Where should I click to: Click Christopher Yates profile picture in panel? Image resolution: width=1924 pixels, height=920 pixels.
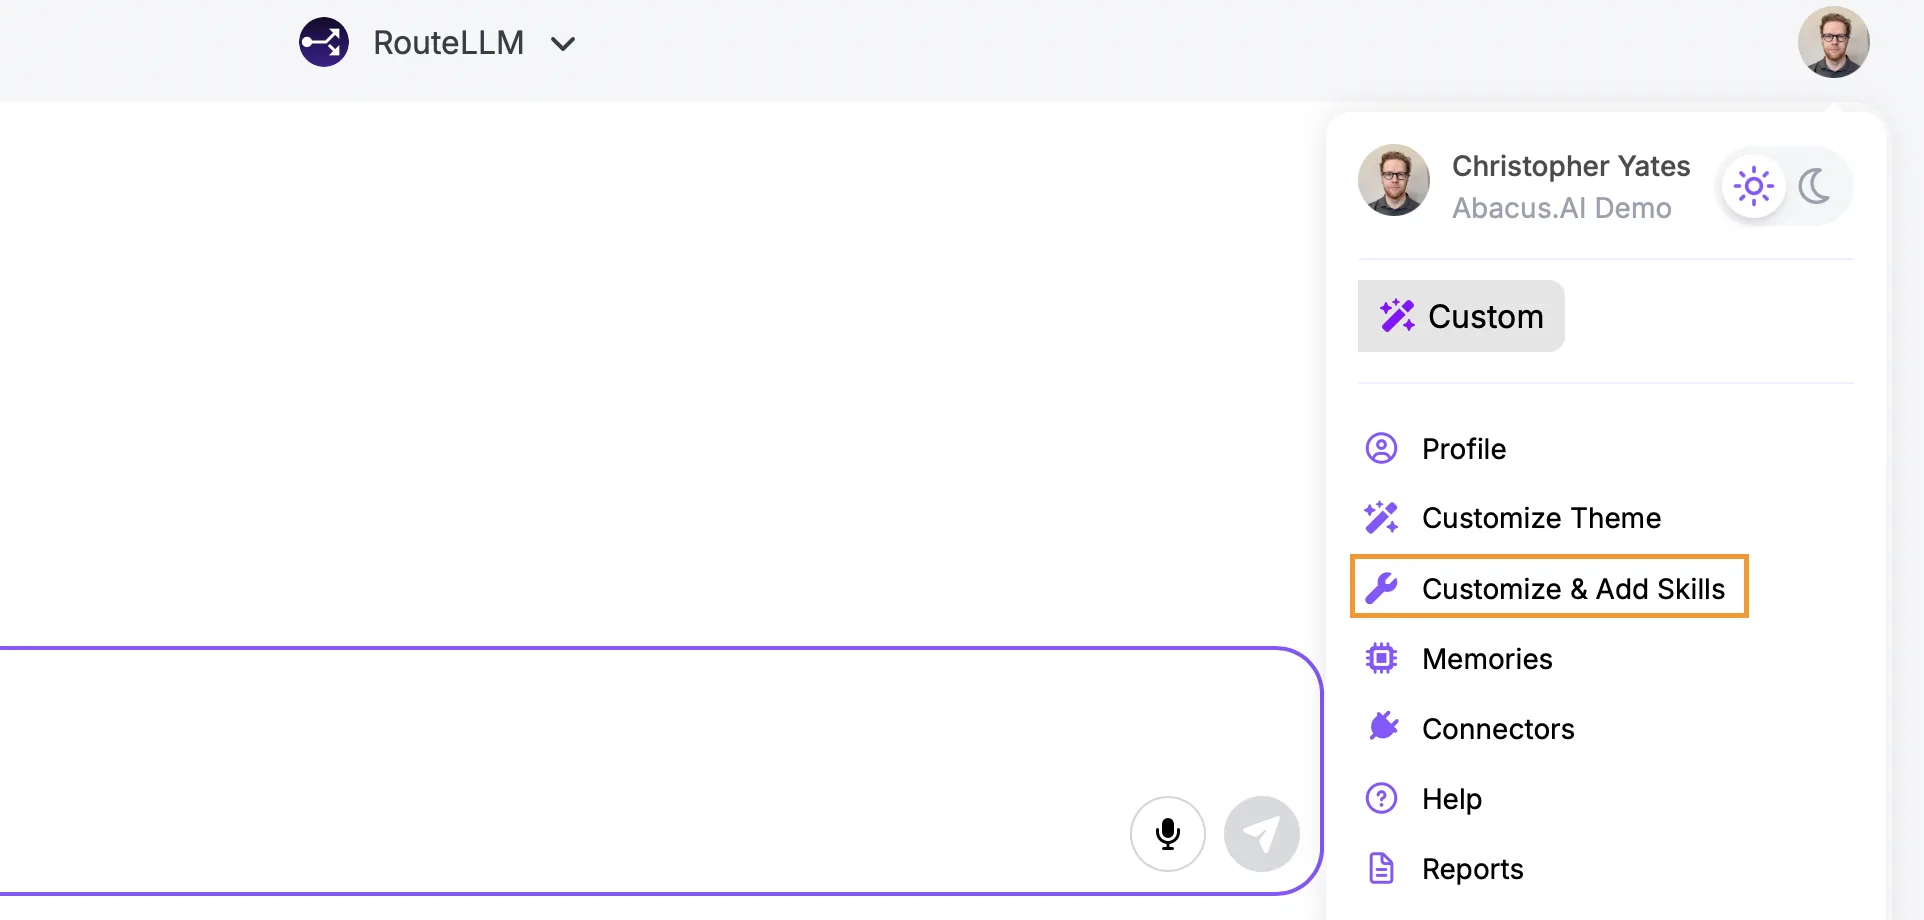point(1393,180)
